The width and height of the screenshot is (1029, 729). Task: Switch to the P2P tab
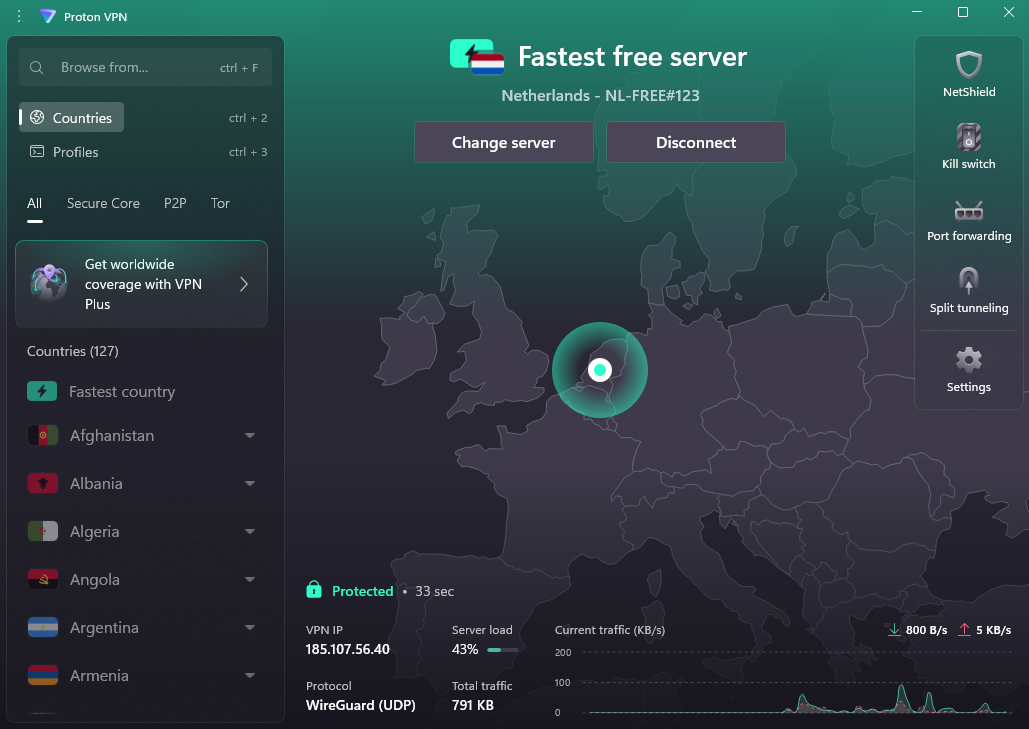point(175,203)
